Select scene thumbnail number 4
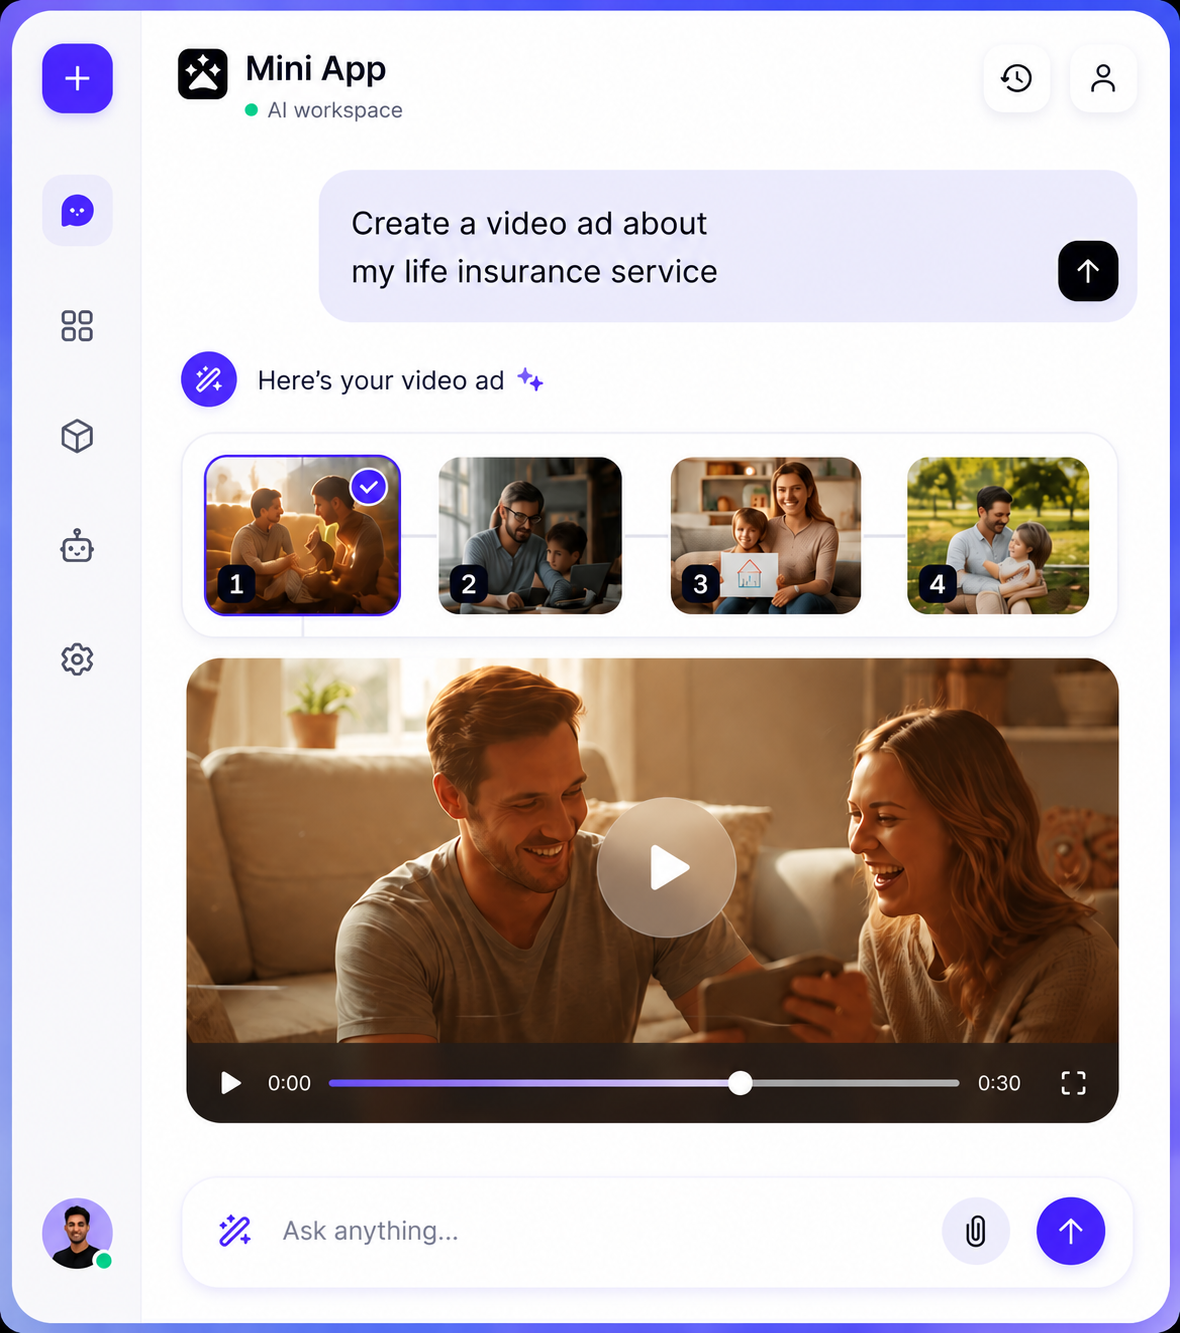The width and height of the screenshot is (1180, 1333). pyautogui.click(x=998, y=536)
